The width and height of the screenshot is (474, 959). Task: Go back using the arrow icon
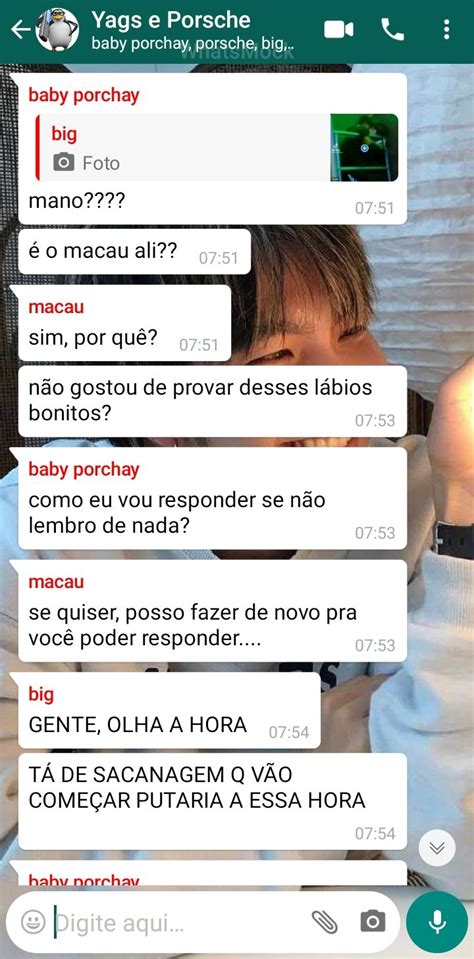click(x=20, y=29)
